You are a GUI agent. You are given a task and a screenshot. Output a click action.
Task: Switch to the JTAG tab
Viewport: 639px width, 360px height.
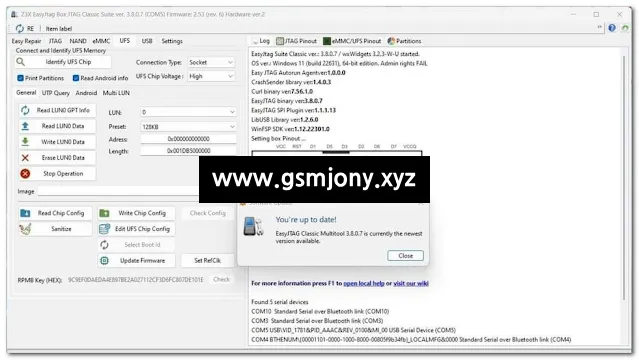click(x=55, y=41)
